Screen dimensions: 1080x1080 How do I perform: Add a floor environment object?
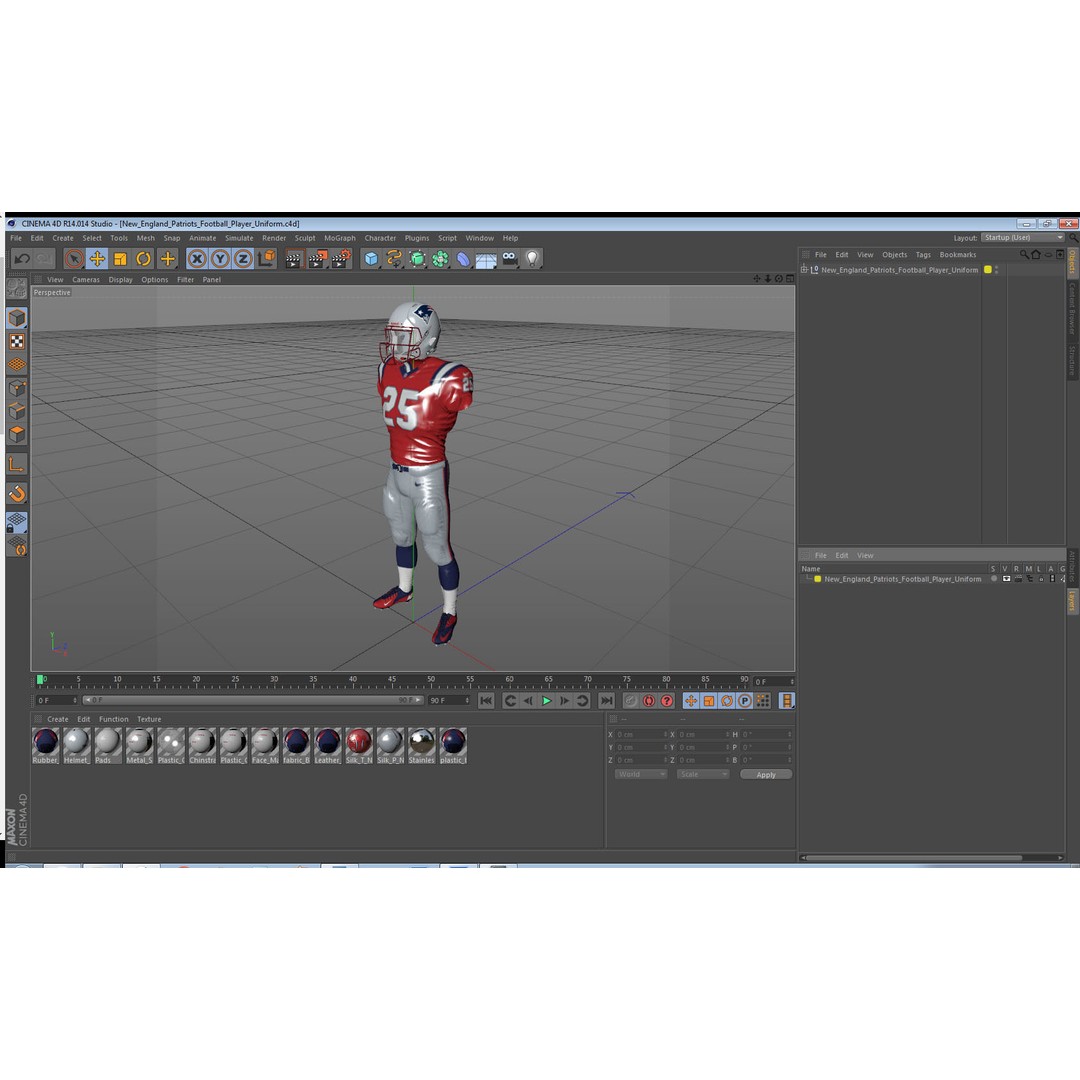(486, 259)
